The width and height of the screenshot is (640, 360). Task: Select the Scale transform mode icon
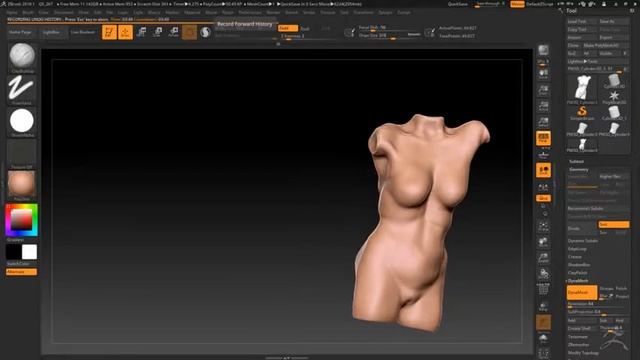pos(158,32)
